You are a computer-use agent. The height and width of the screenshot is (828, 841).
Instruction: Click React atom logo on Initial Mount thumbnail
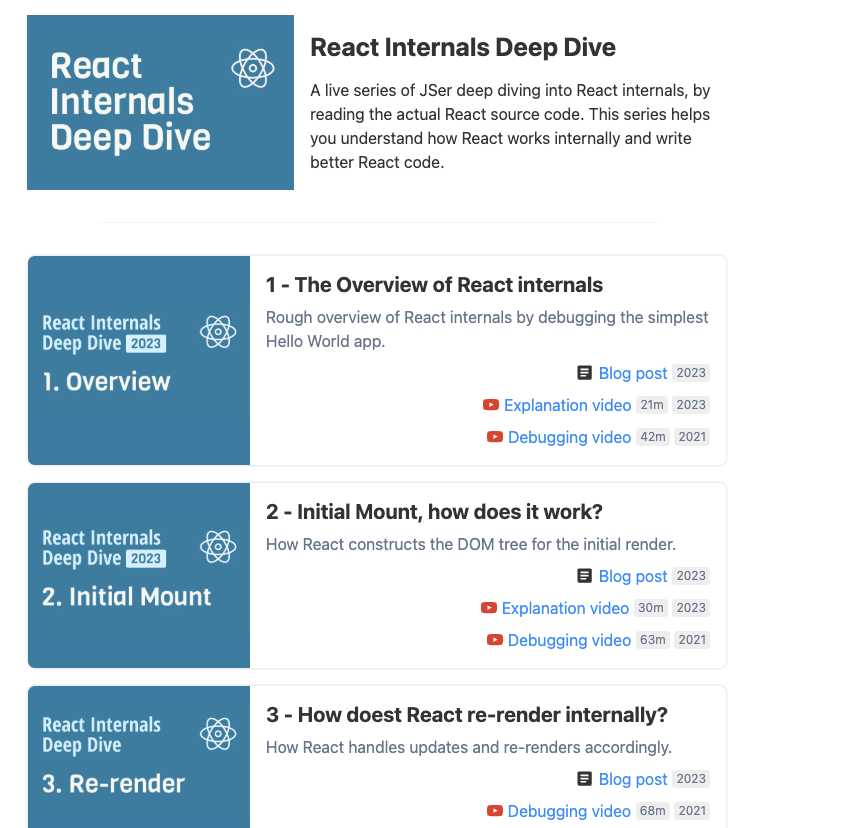click(x=218, y=546)
